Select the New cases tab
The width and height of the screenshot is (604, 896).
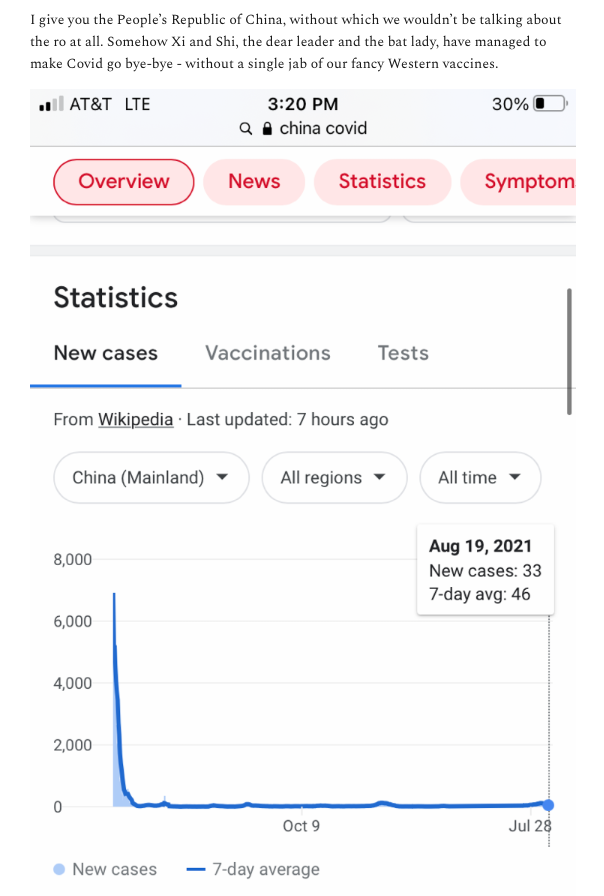[x=106, y=353]
